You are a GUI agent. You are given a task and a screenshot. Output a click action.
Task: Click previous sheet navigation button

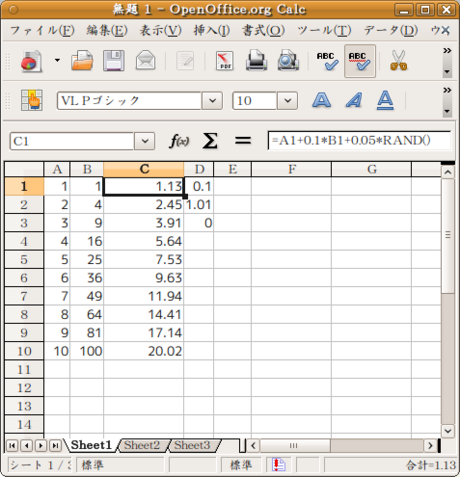(27, 446)
